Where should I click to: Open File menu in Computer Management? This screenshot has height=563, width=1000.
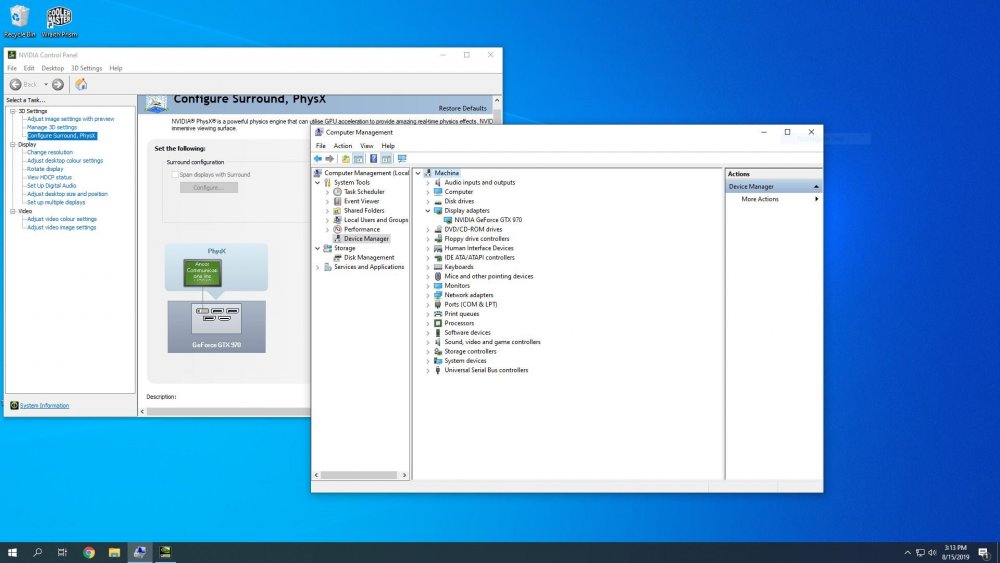321,146
